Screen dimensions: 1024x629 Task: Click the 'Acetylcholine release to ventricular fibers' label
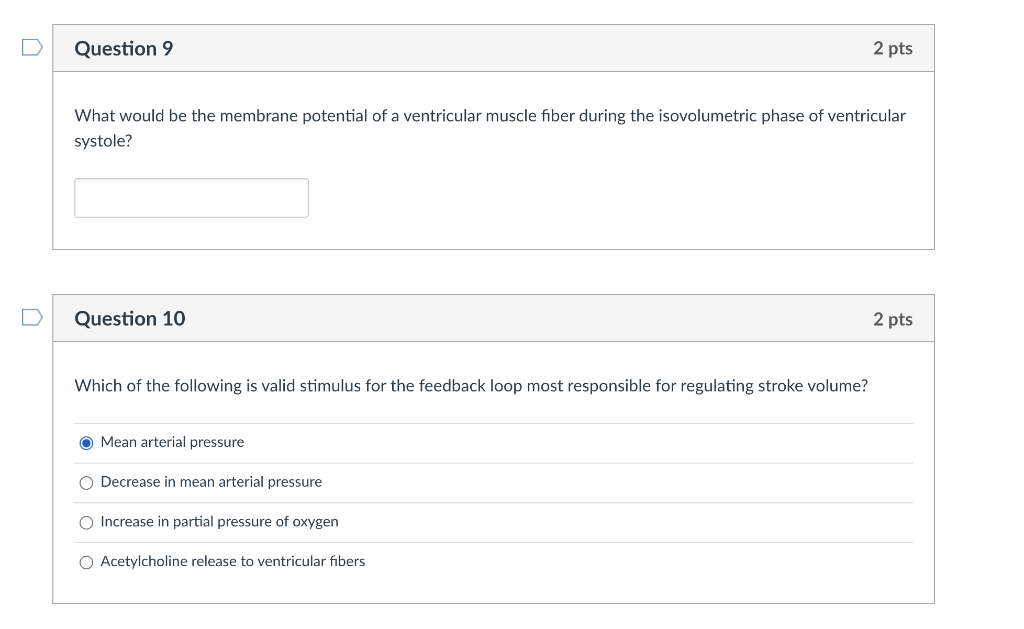pyautogui.click(x=232, y=562)
